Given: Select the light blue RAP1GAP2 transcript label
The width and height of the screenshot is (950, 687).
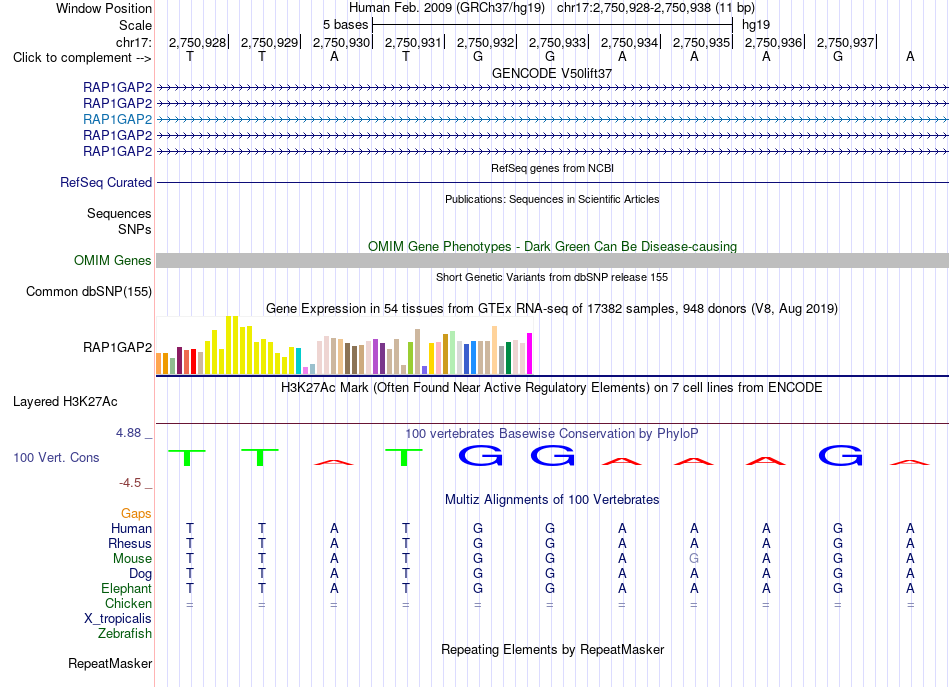Looking at the screenshot, I should tap(118, 119).
